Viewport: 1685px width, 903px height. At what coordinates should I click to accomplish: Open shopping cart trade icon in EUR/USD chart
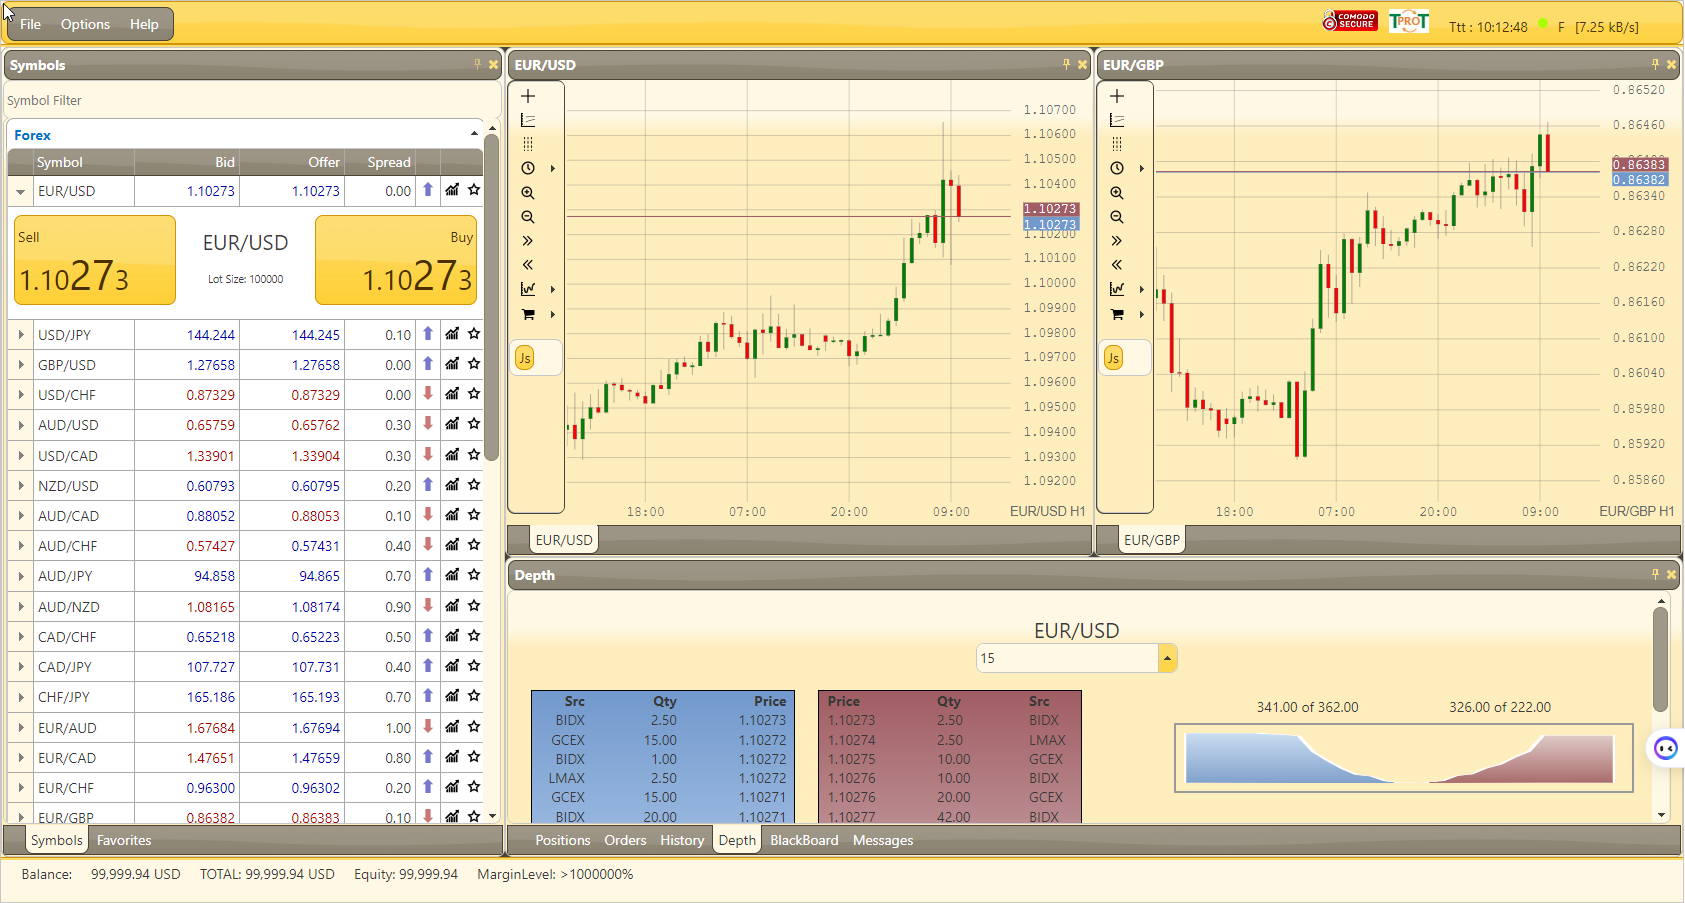528,314
